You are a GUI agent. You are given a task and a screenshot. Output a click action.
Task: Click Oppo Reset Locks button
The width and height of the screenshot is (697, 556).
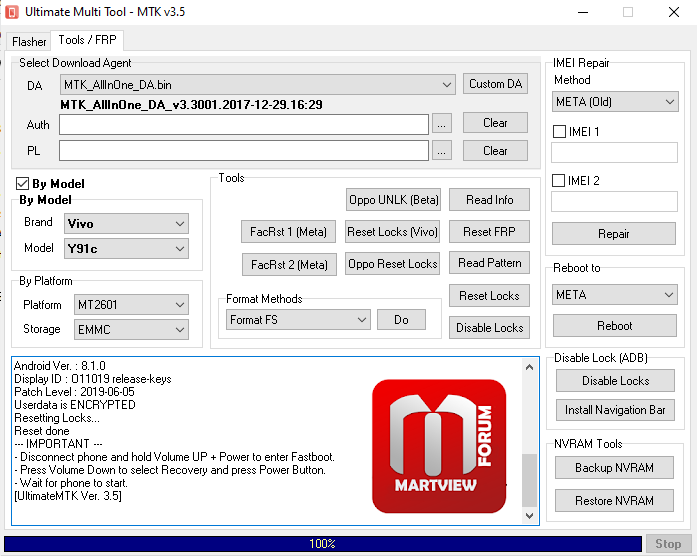click(393, 264)
